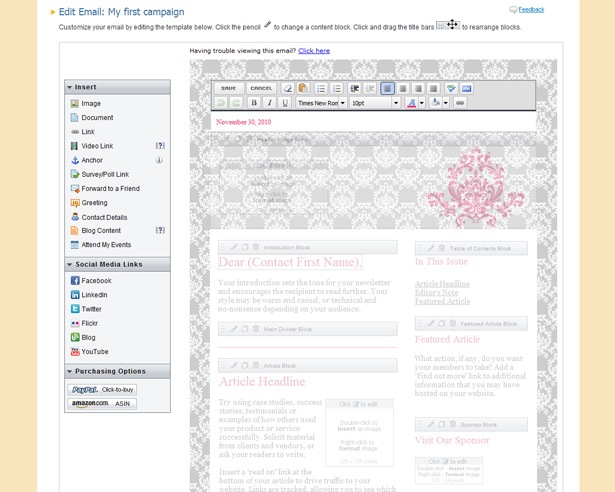Screen dimensions: 615x492
Task: Select align left
Action: point(387,89)
